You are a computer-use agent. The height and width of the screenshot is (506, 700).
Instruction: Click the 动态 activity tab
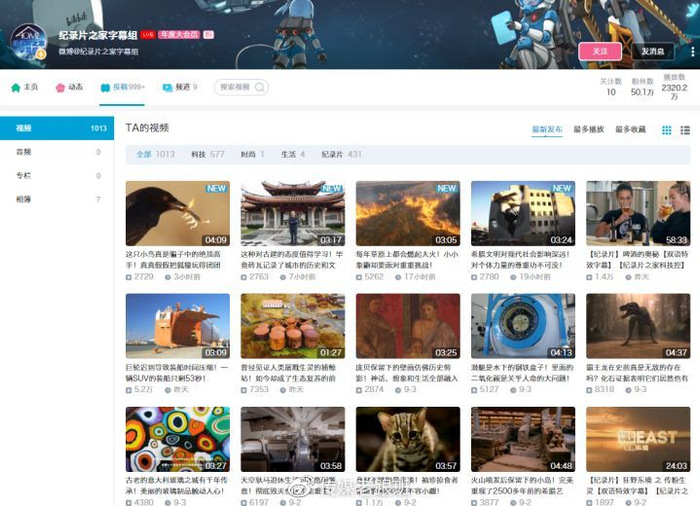pos(69,87)
